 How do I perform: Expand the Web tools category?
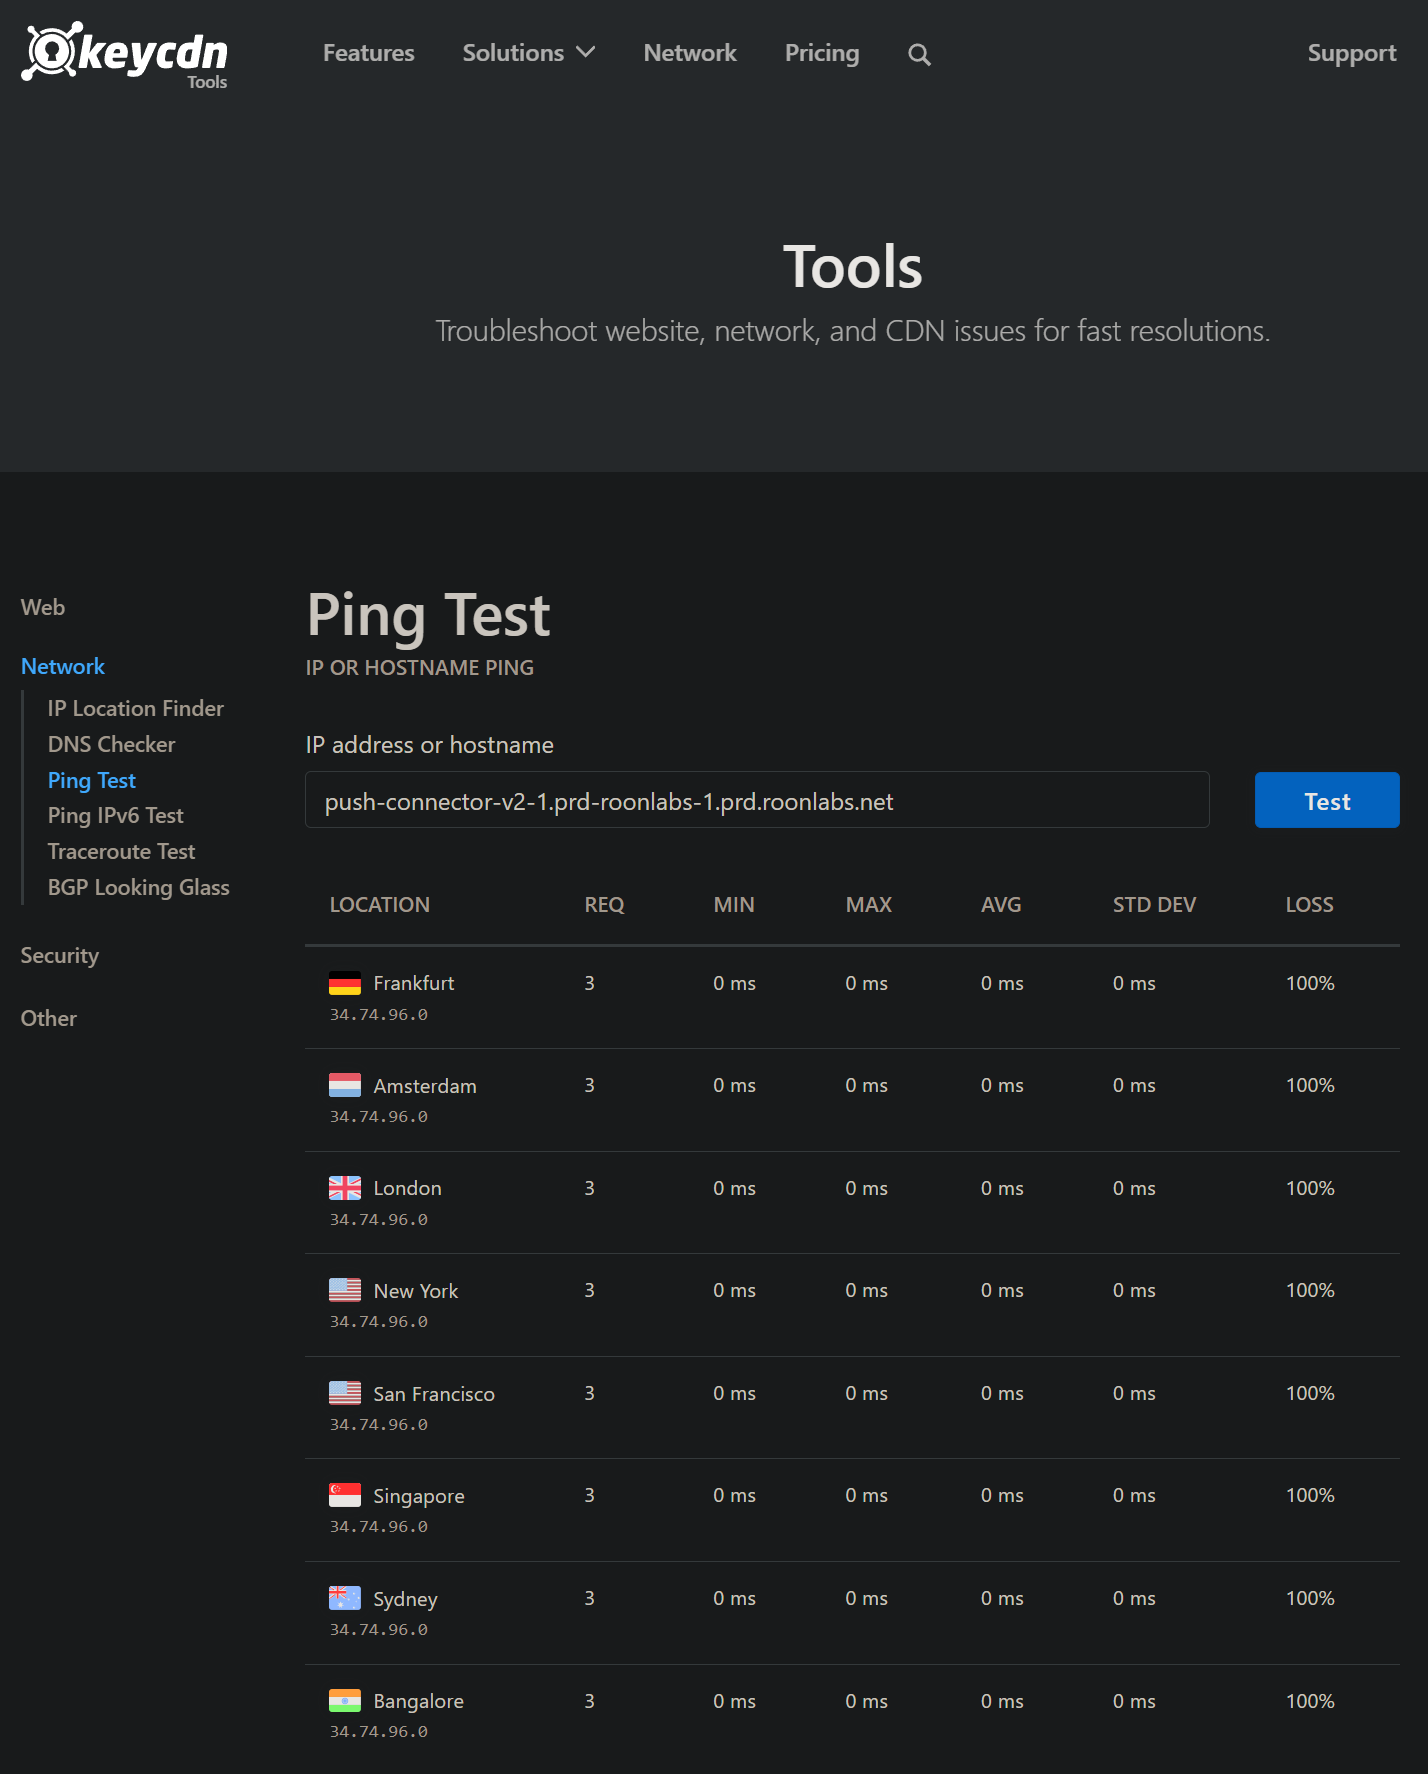[43, 607]
